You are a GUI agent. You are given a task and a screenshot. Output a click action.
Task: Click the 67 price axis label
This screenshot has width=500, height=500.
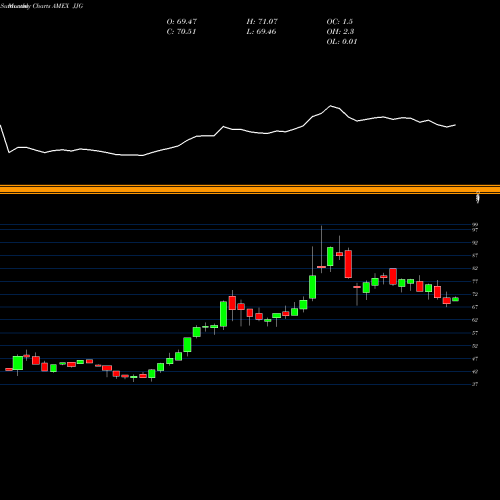point(475,307)
